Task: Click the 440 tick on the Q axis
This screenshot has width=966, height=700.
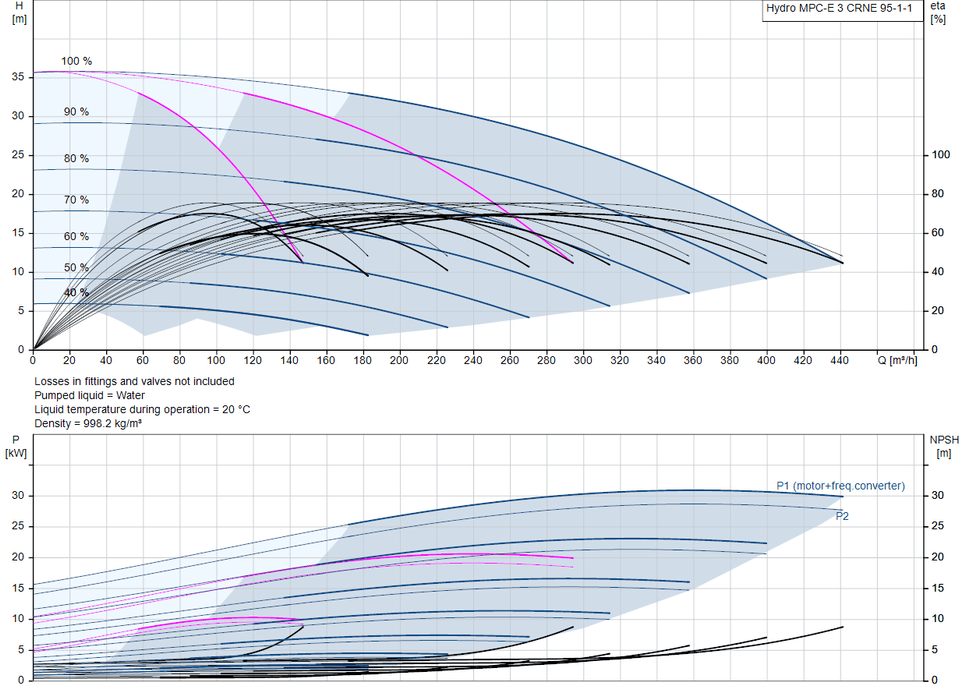Action: pyautogui.click(x=839, y=360)
